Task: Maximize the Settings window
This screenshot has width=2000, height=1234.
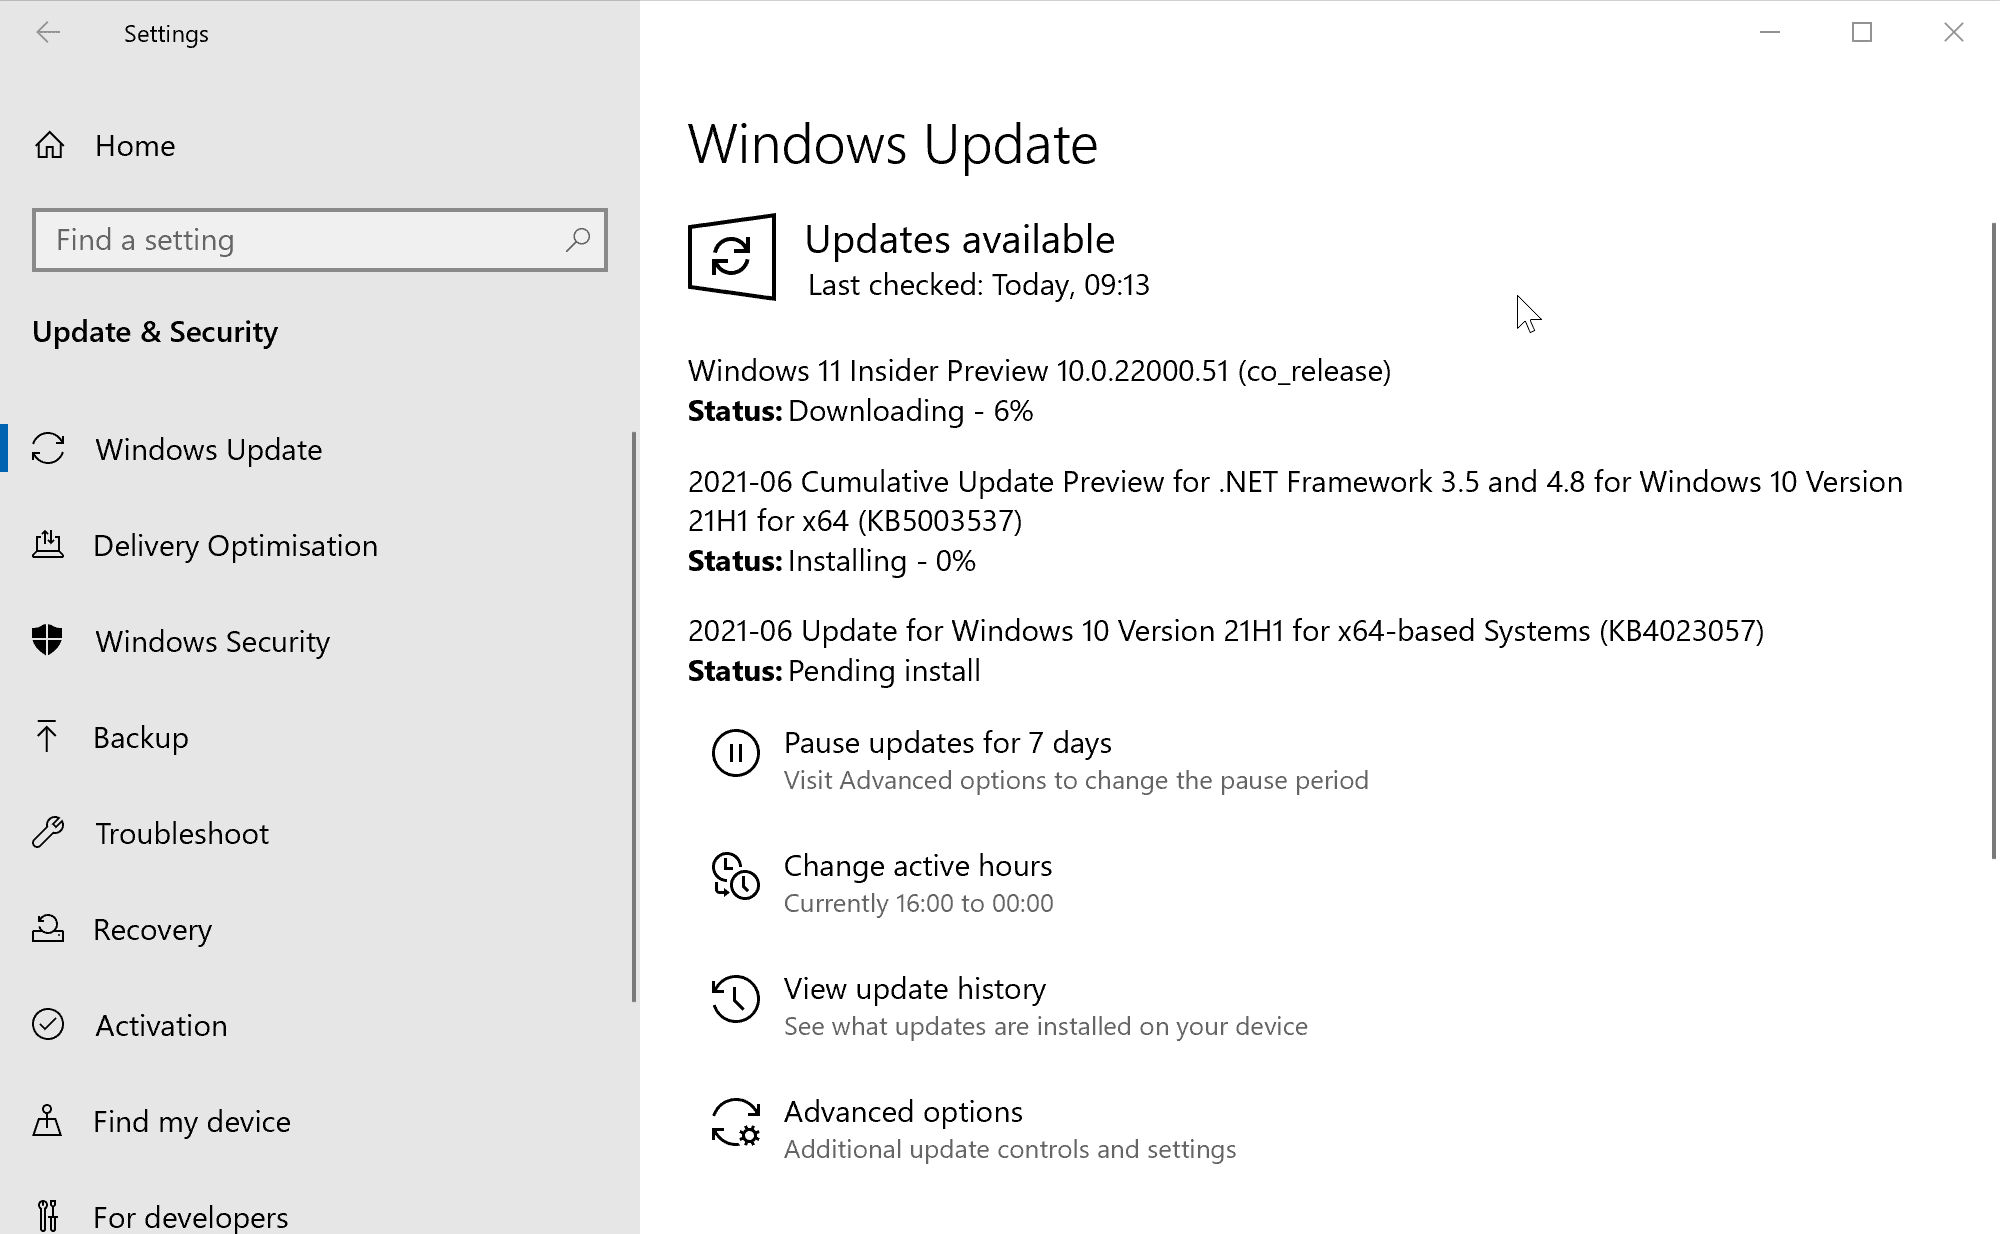Action: pos(1862,32)
